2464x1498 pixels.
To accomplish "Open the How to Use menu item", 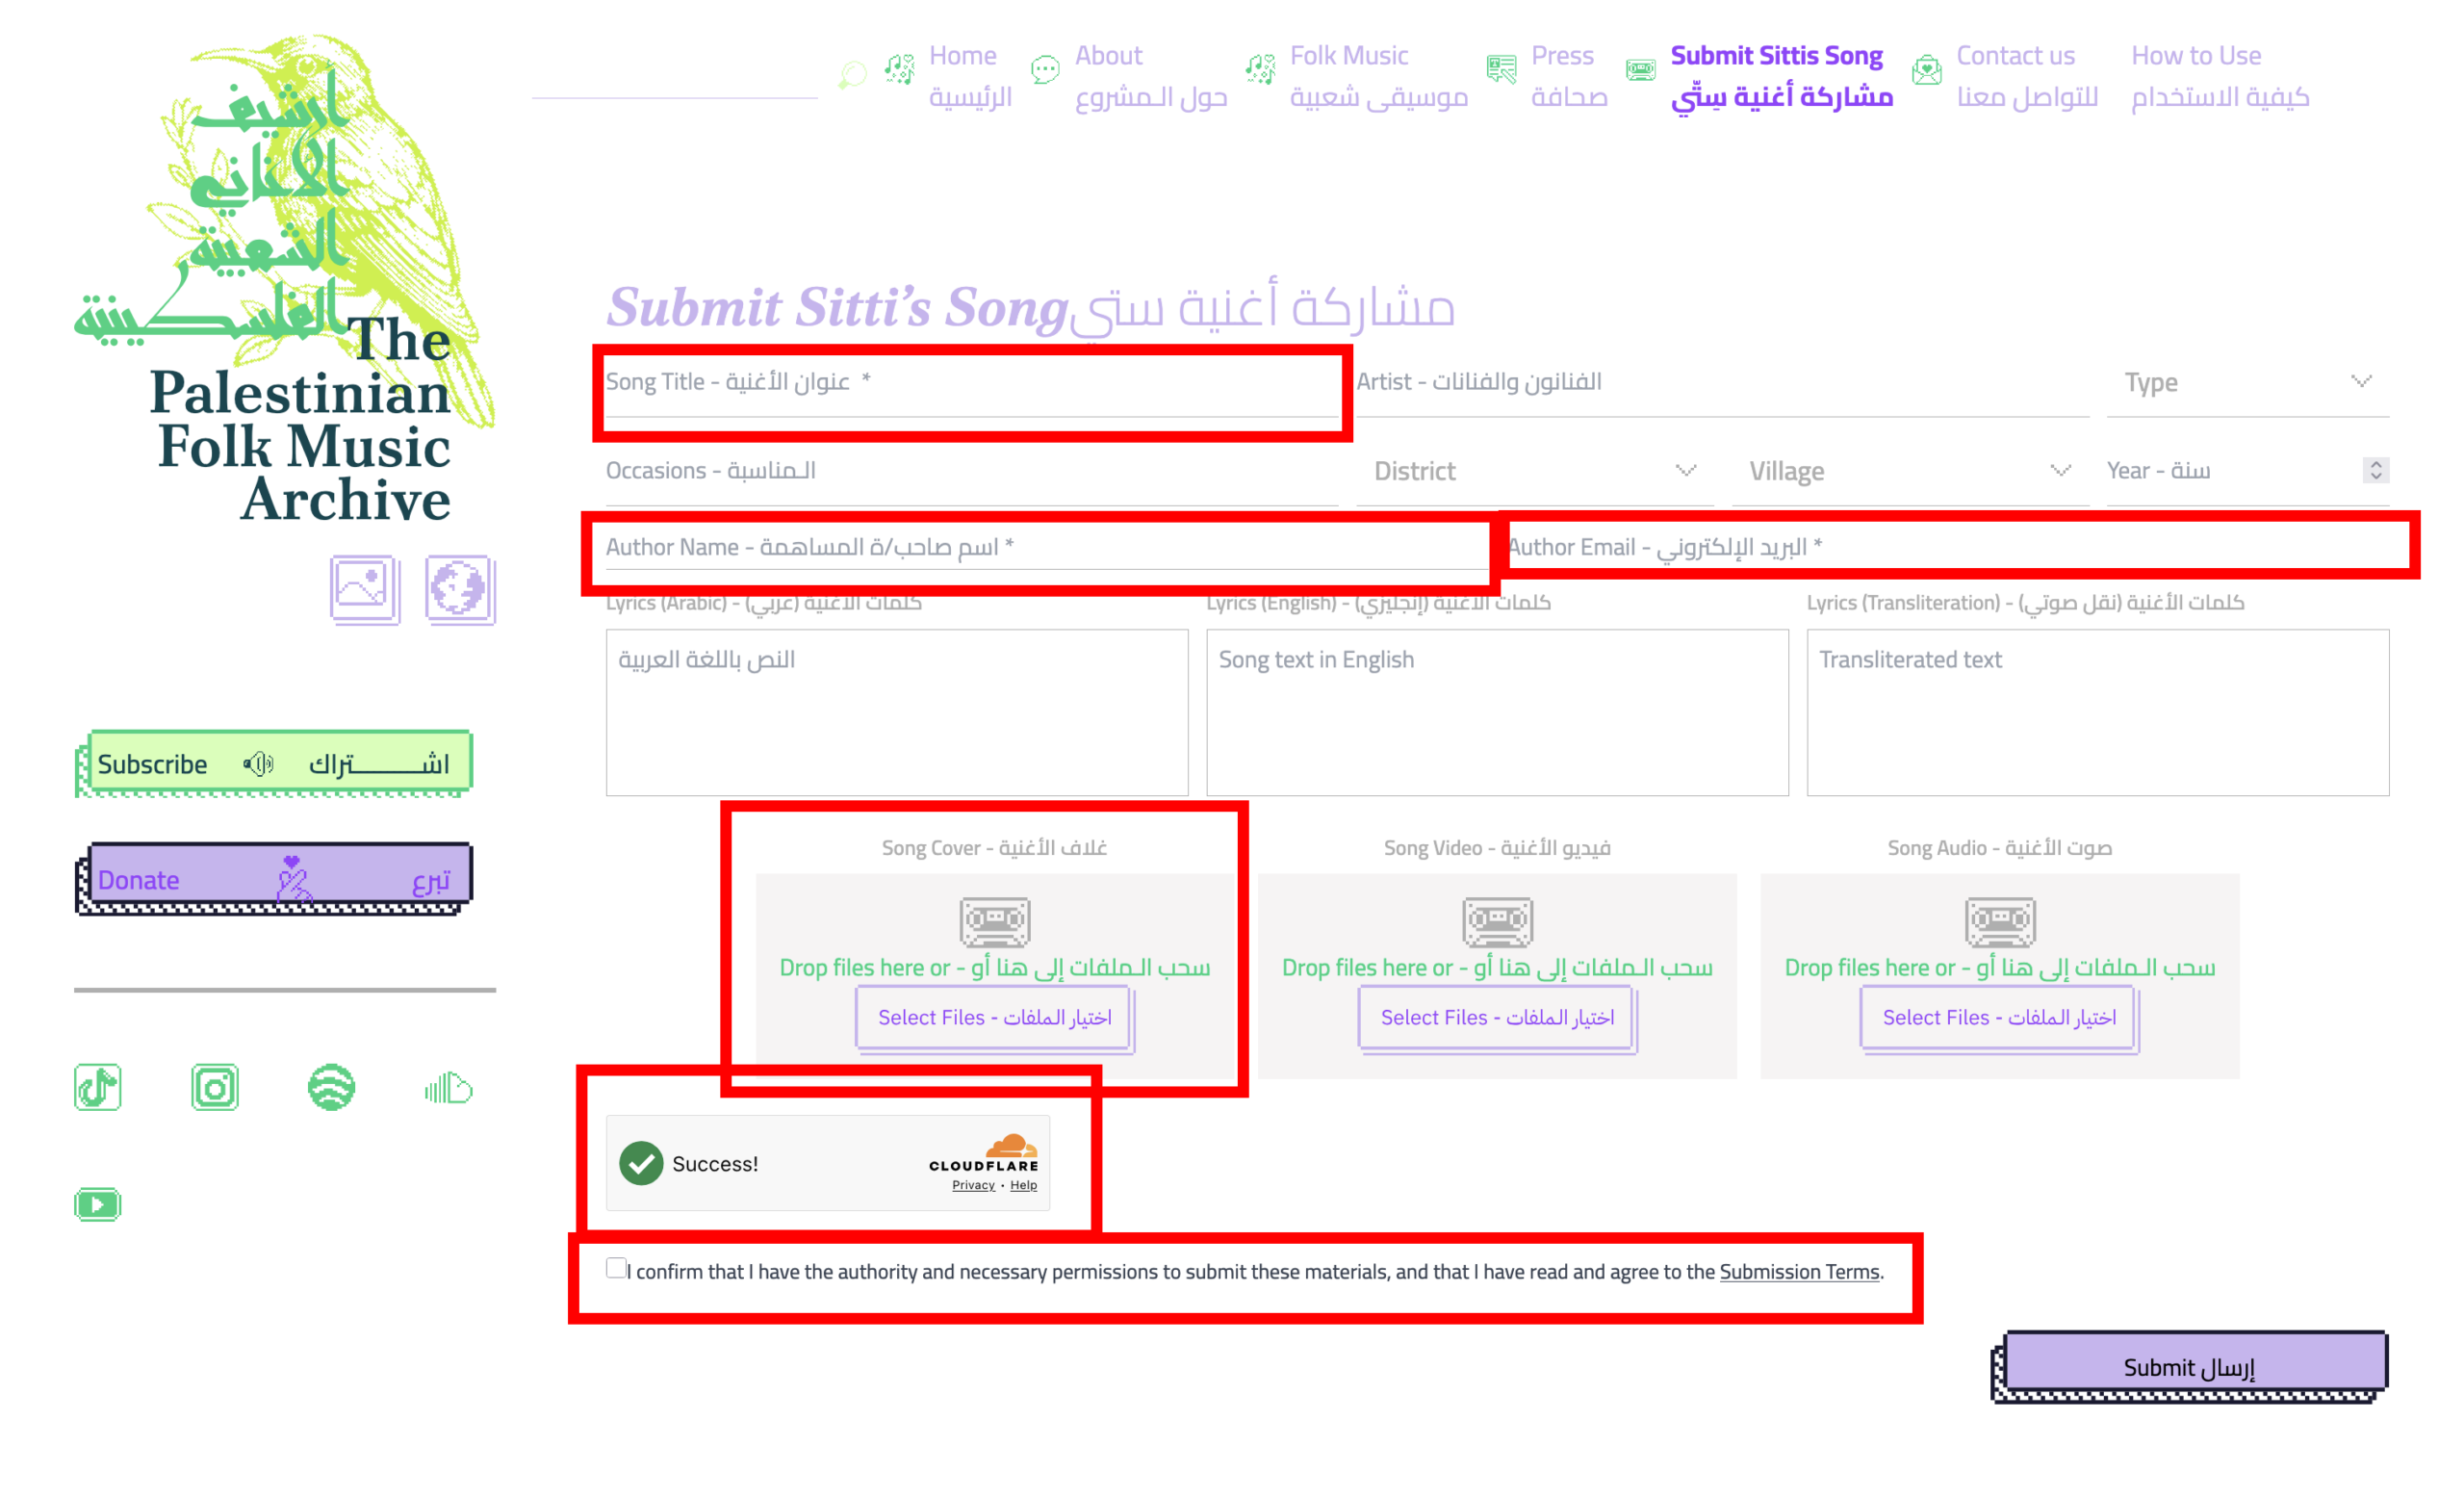I will pyautogui.click(x=2219, y=76).
